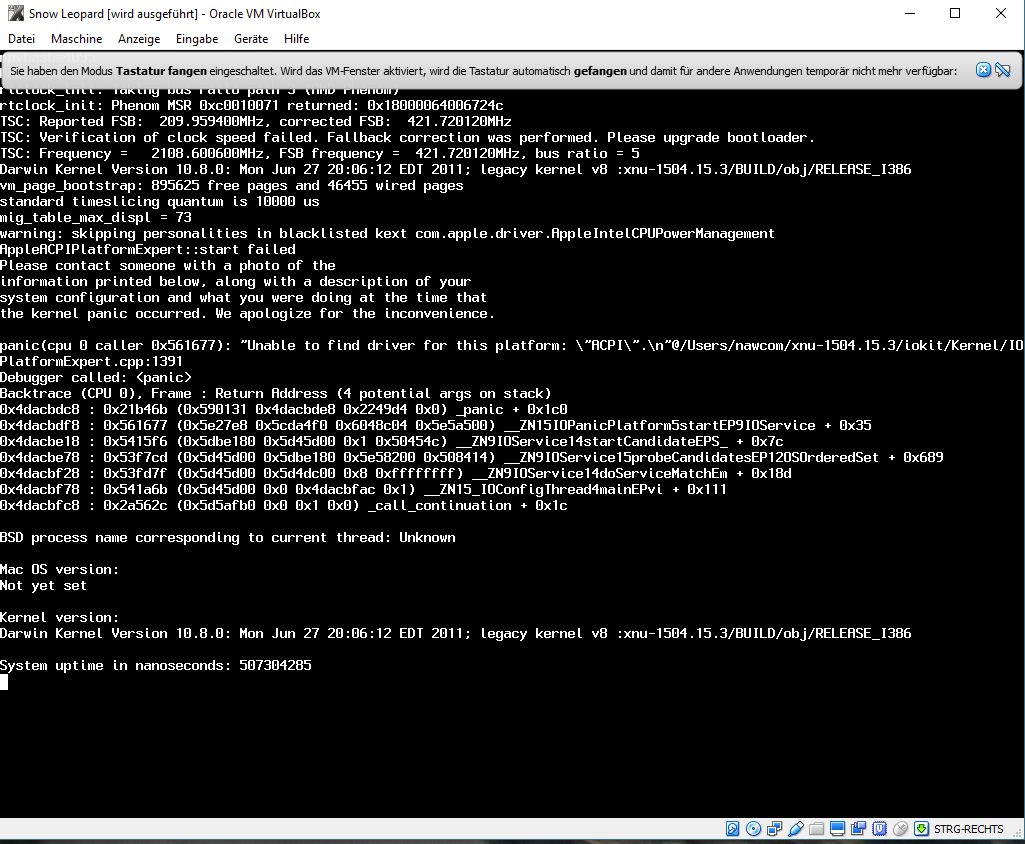Screen dimensions: 1025x844
Task: Click the '_call_continuation + 0x1c' backtrace line
Action: (x=284, y=505)
